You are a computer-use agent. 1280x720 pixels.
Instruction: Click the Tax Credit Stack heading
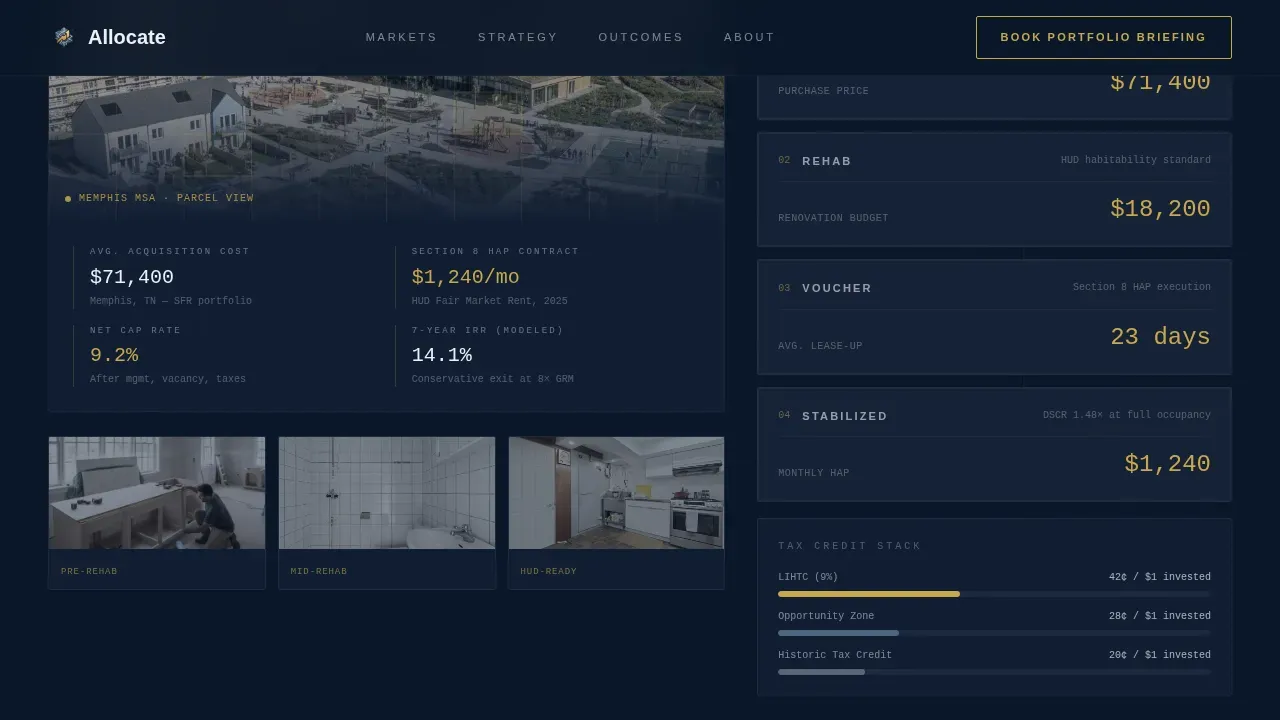pyautogui.click(x=850, y=546)
